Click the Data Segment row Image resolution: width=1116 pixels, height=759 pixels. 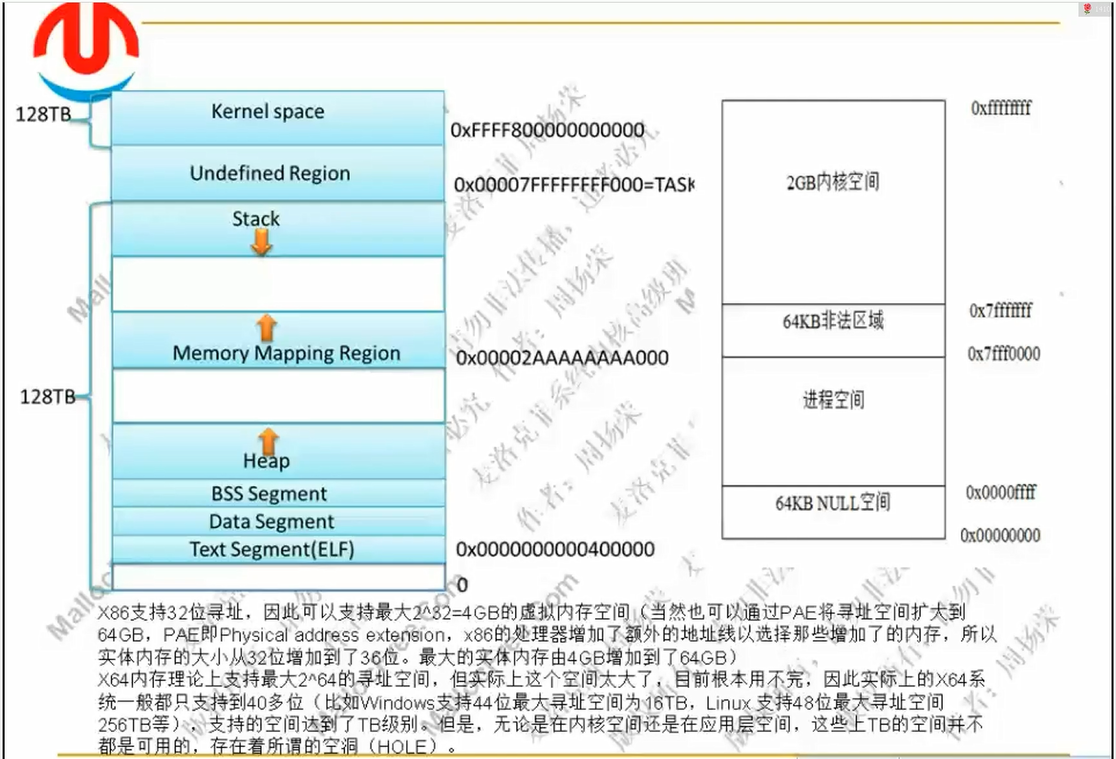(x=278, y=521)
